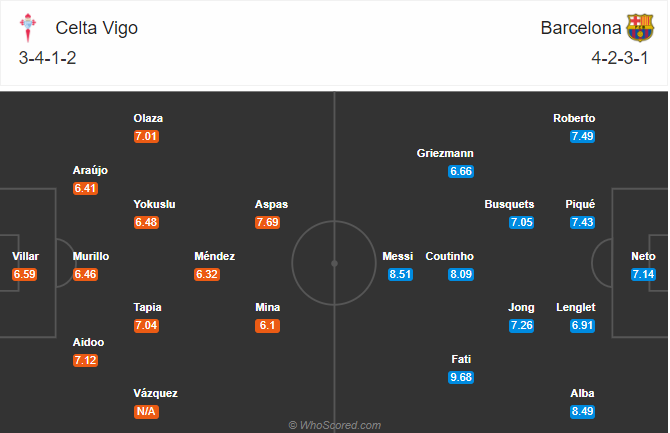Image resolution: width=670 pixels, height=433 pixels.
Task: Select Neto's 7.14 rating badge
Action: [x=643, y=274]
